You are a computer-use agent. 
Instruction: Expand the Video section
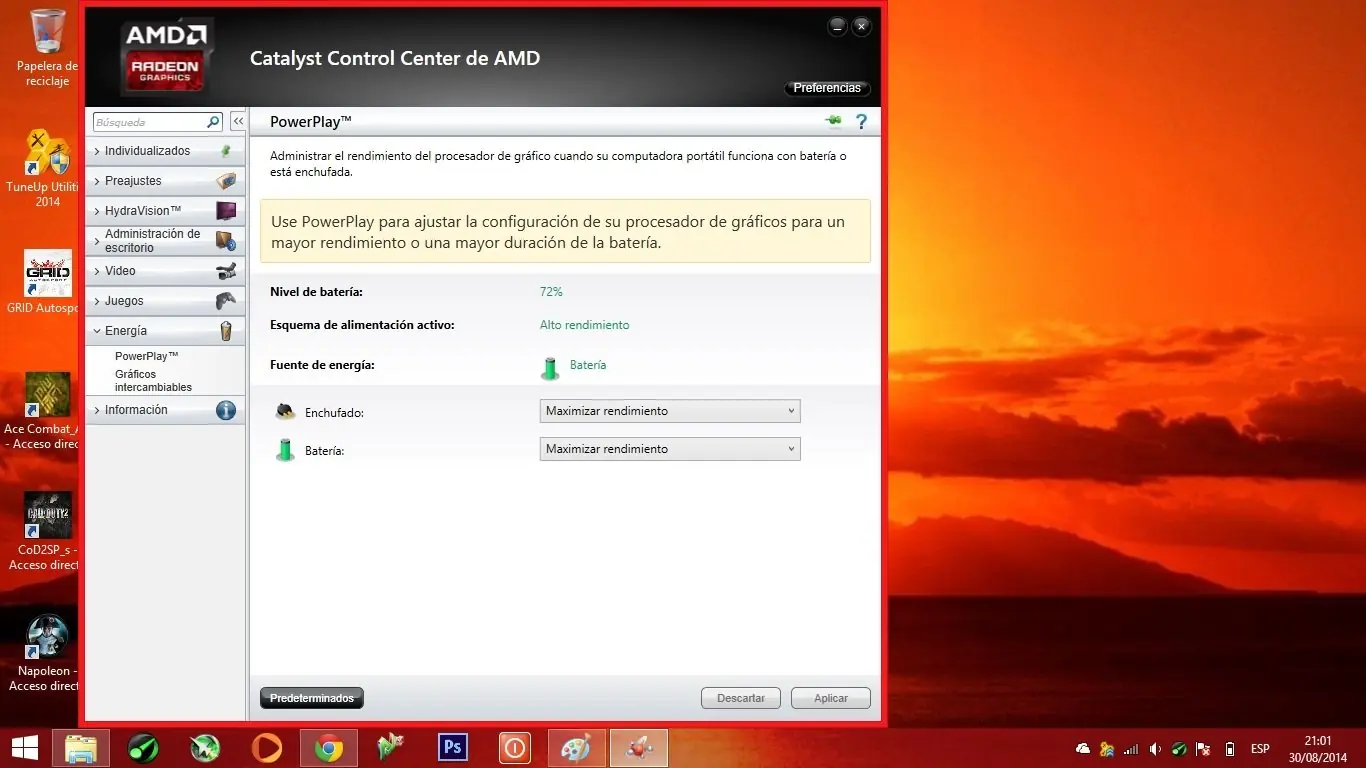[165, 271]
